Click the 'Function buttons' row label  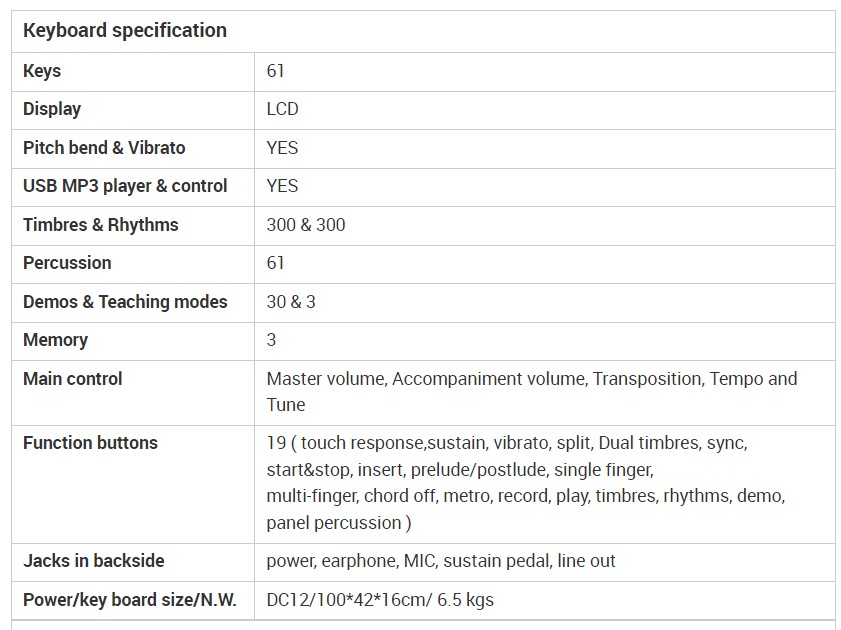[90, 443]
